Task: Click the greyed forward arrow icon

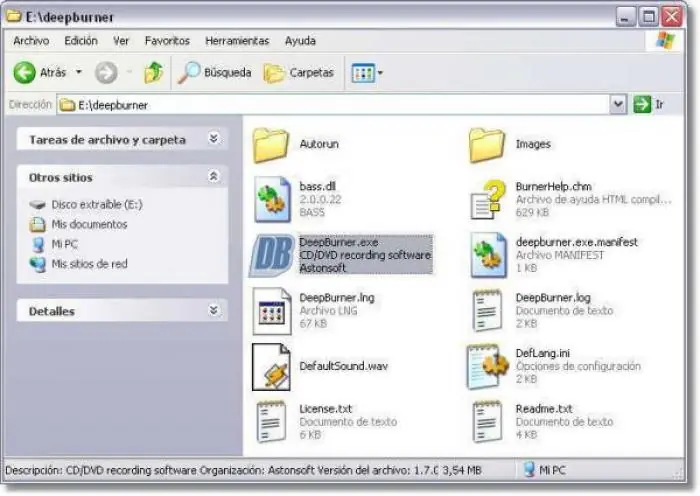Action: coord(106,72)
